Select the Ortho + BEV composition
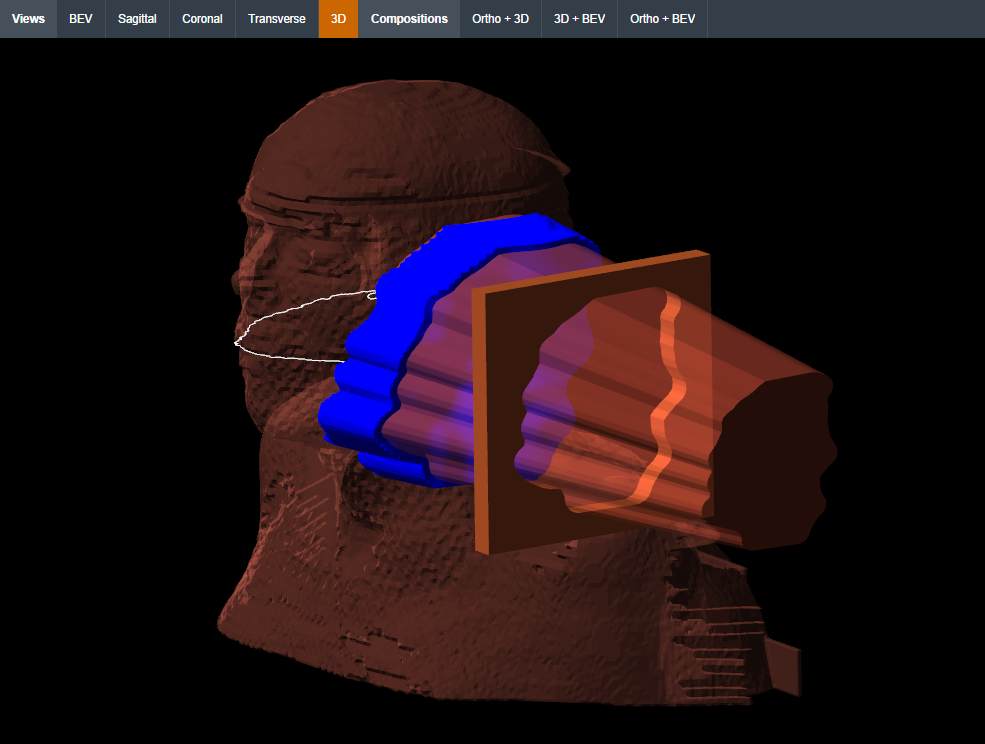 tap(662, 19)
